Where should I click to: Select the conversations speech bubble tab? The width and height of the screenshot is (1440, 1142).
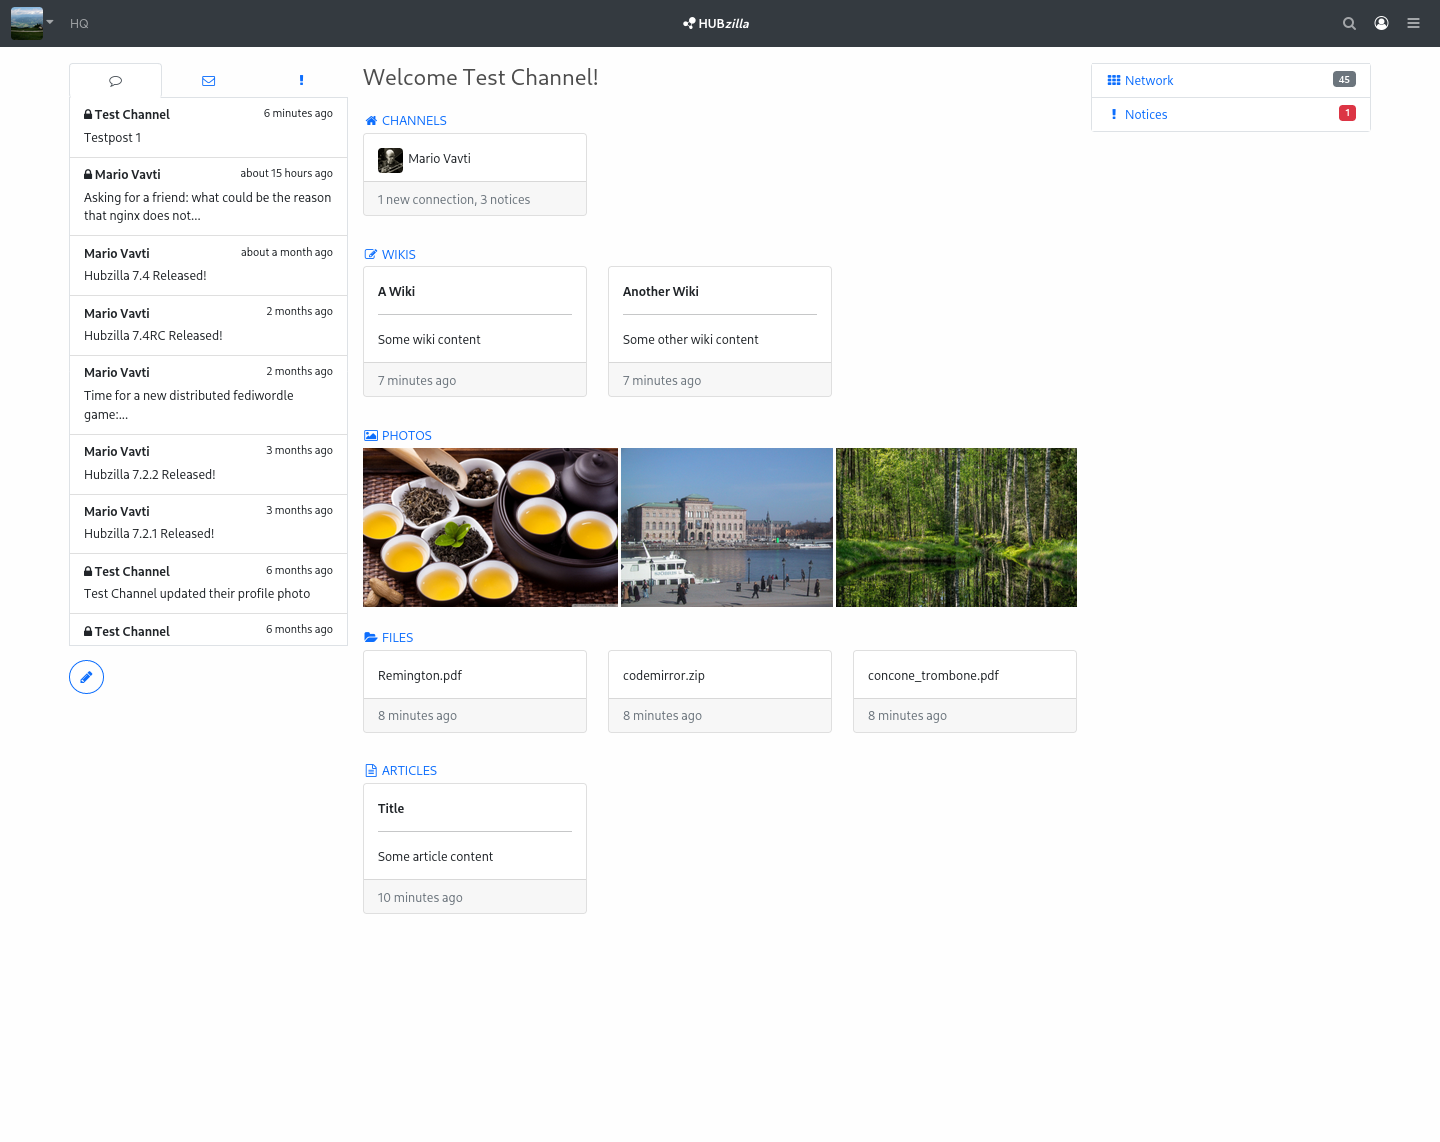coord(115,81)
